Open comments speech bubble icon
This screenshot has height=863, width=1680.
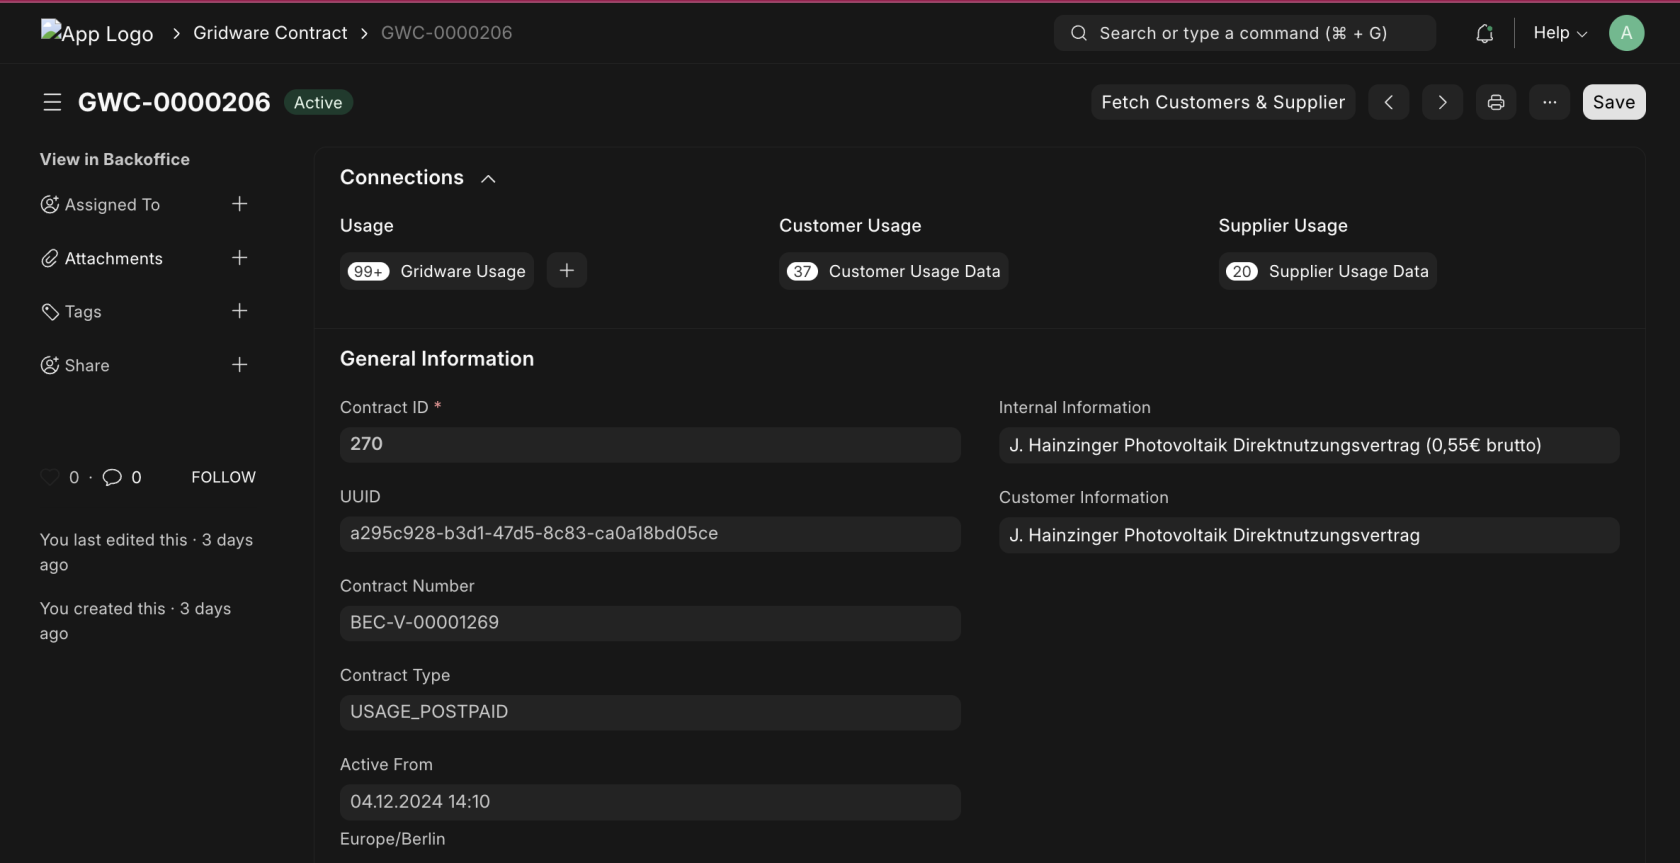click(112, 477)
